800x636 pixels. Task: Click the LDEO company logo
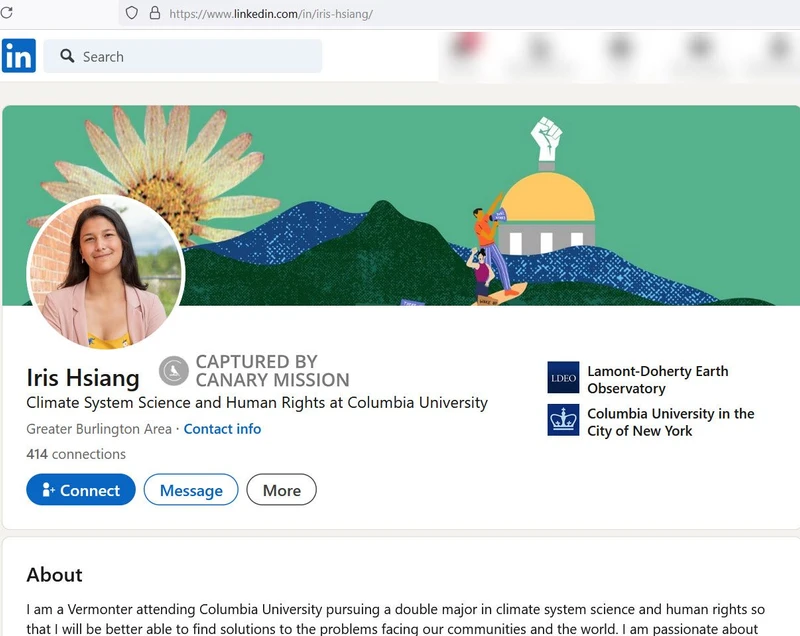click(563, 378)
